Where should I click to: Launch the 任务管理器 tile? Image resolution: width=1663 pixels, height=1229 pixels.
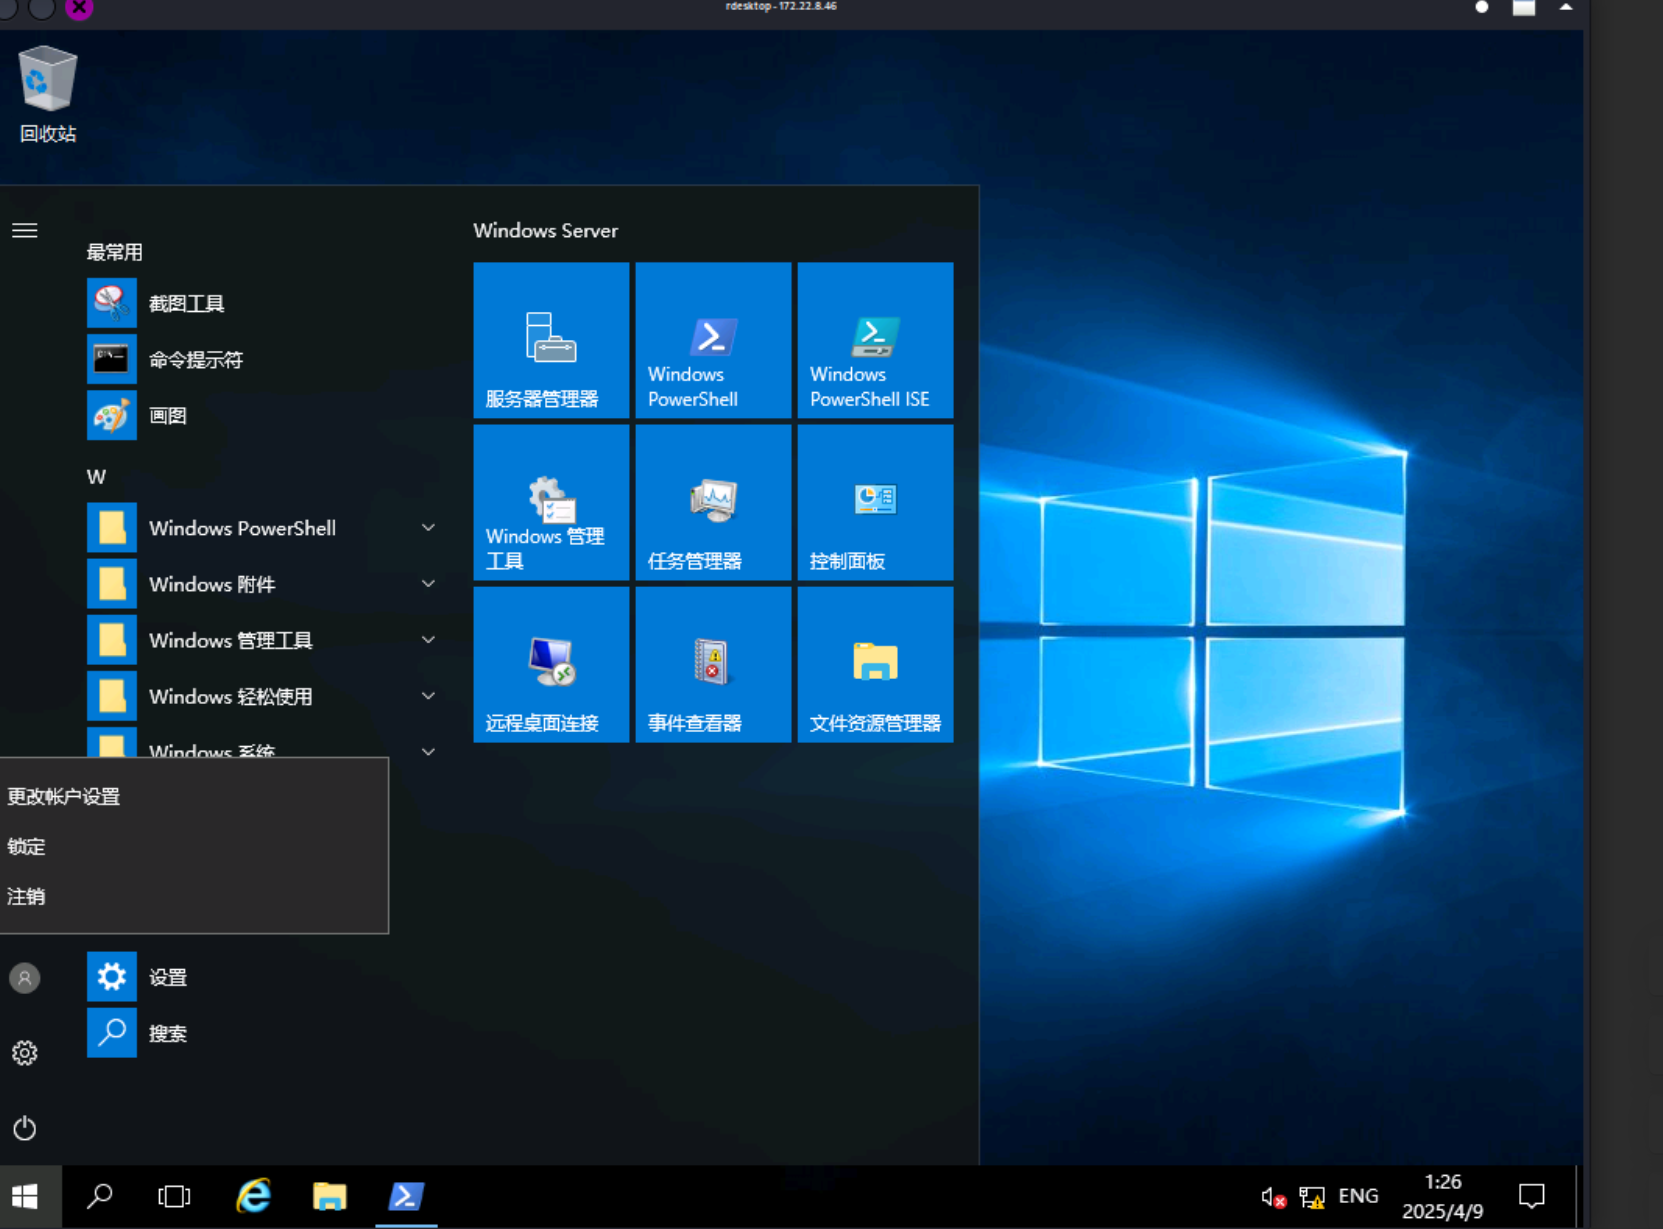[x=713, y=502]
